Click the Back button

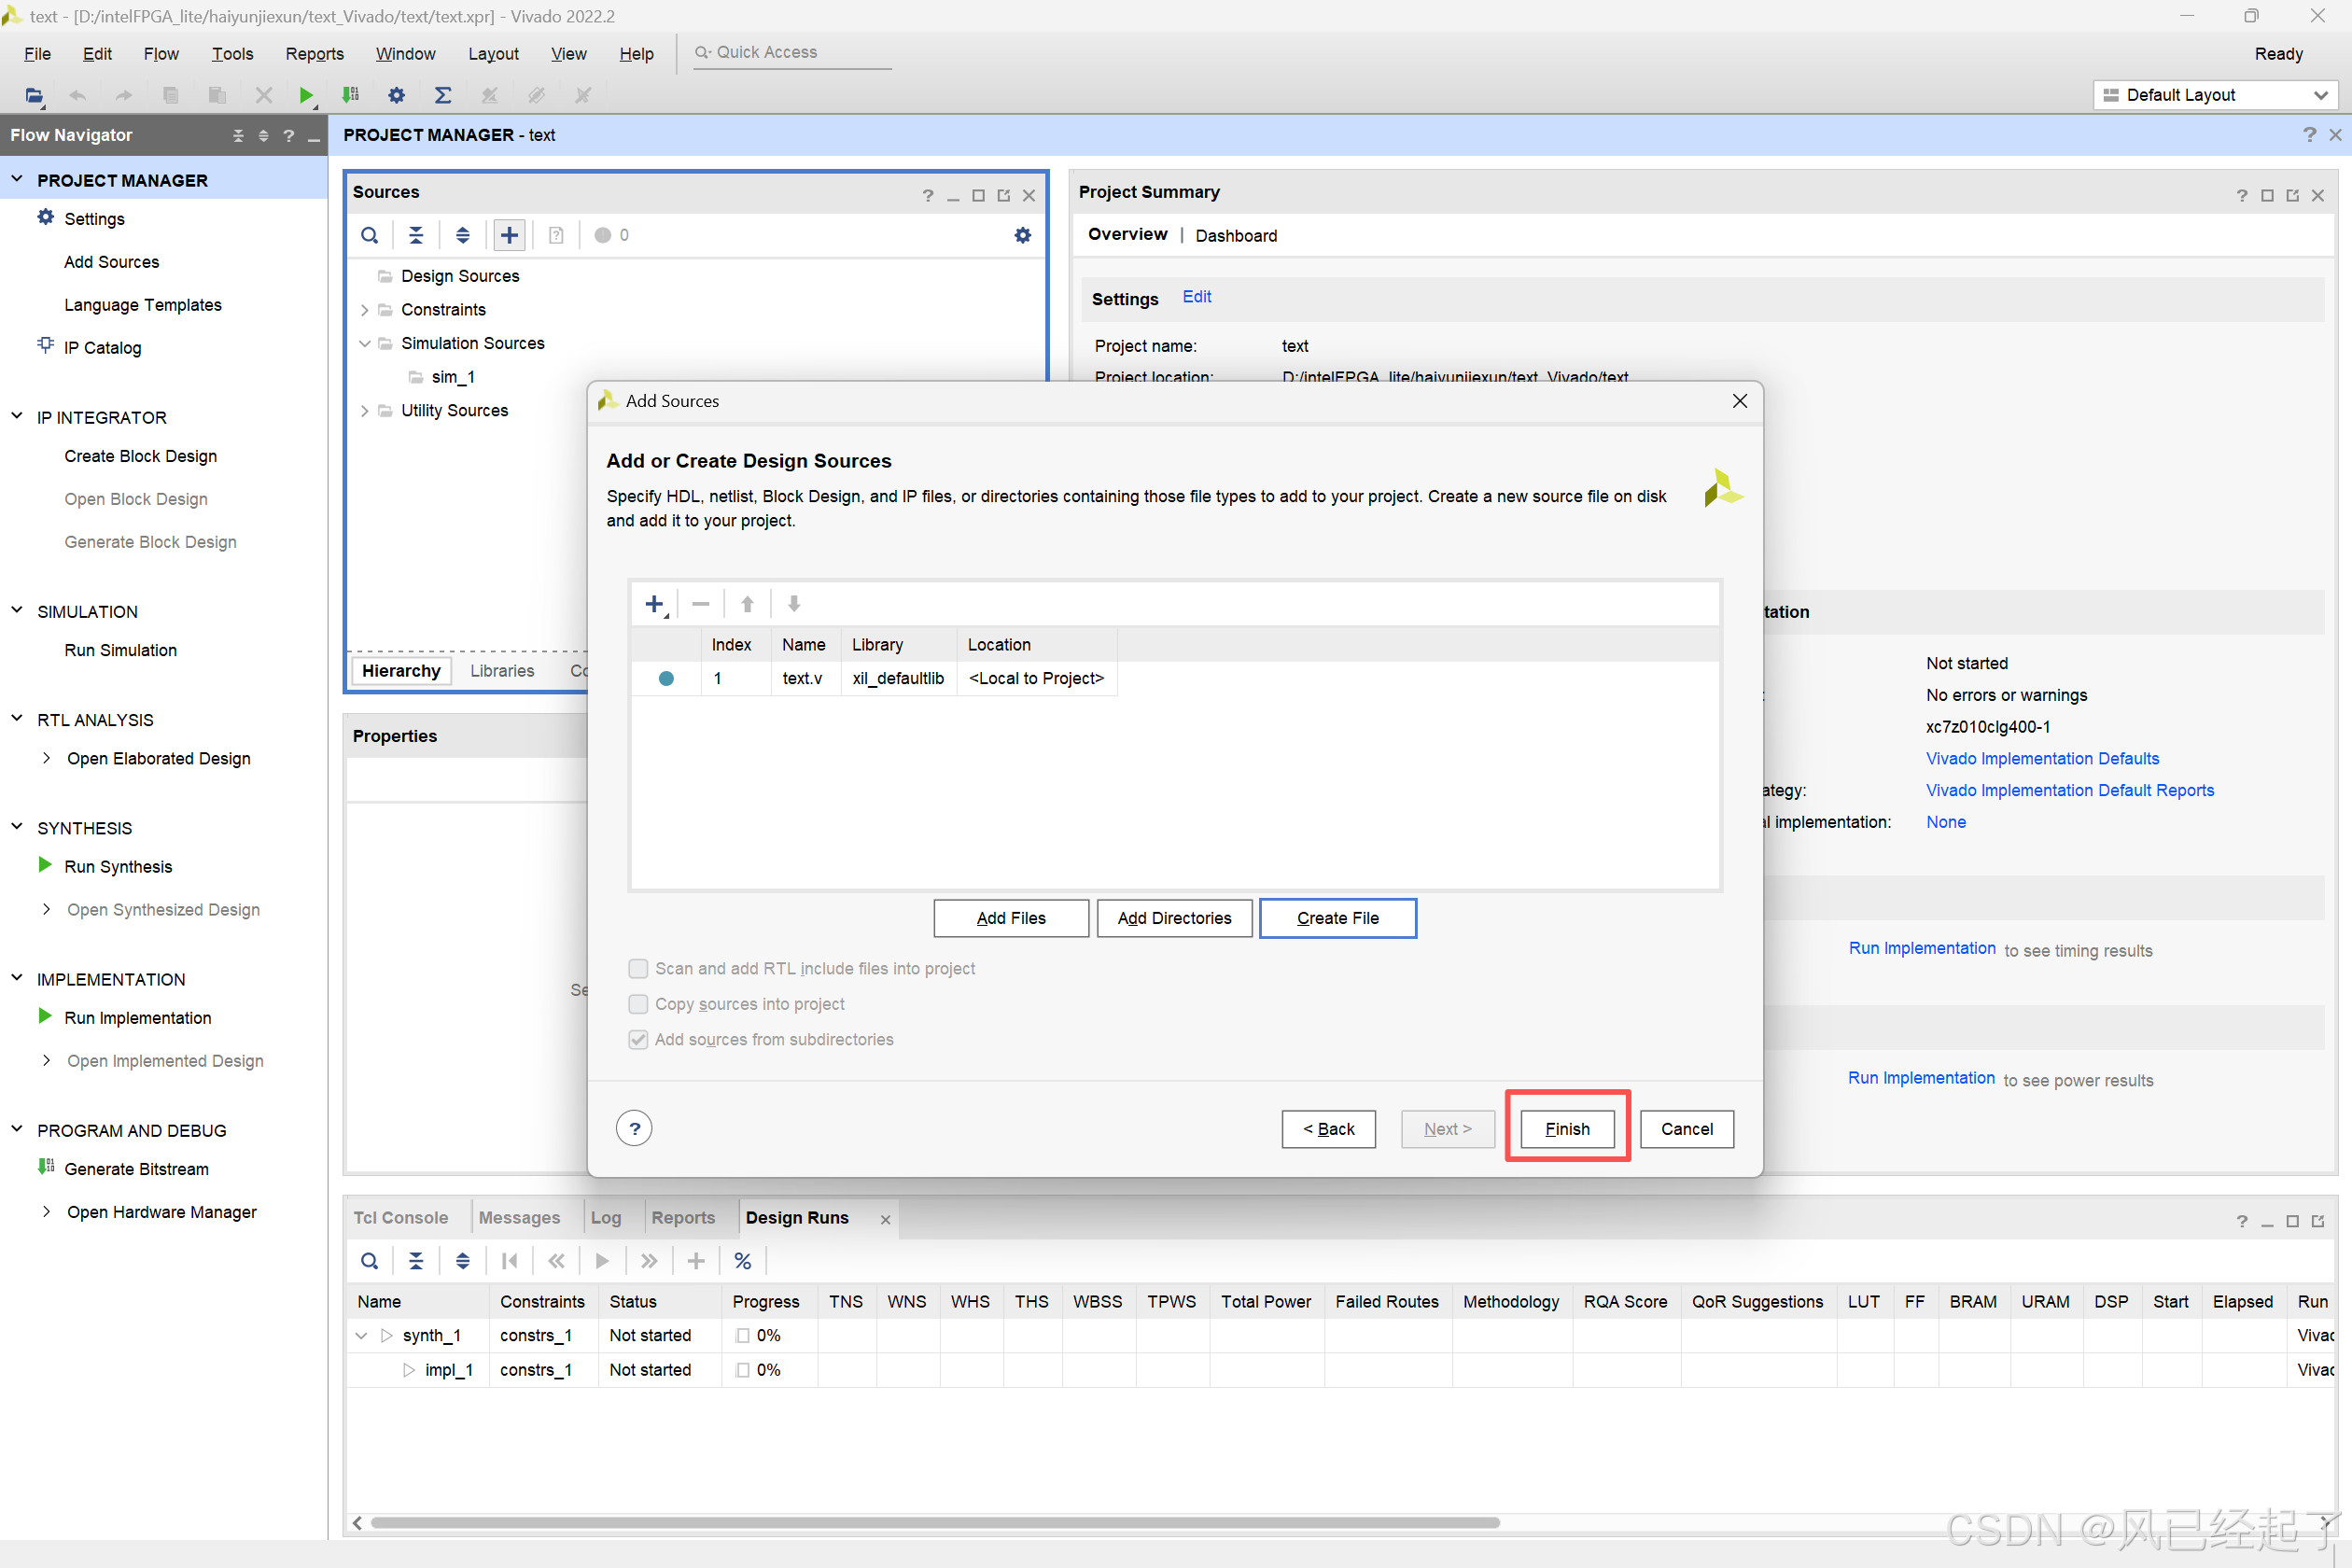pyautogui.click(x=1328, y=1128)
